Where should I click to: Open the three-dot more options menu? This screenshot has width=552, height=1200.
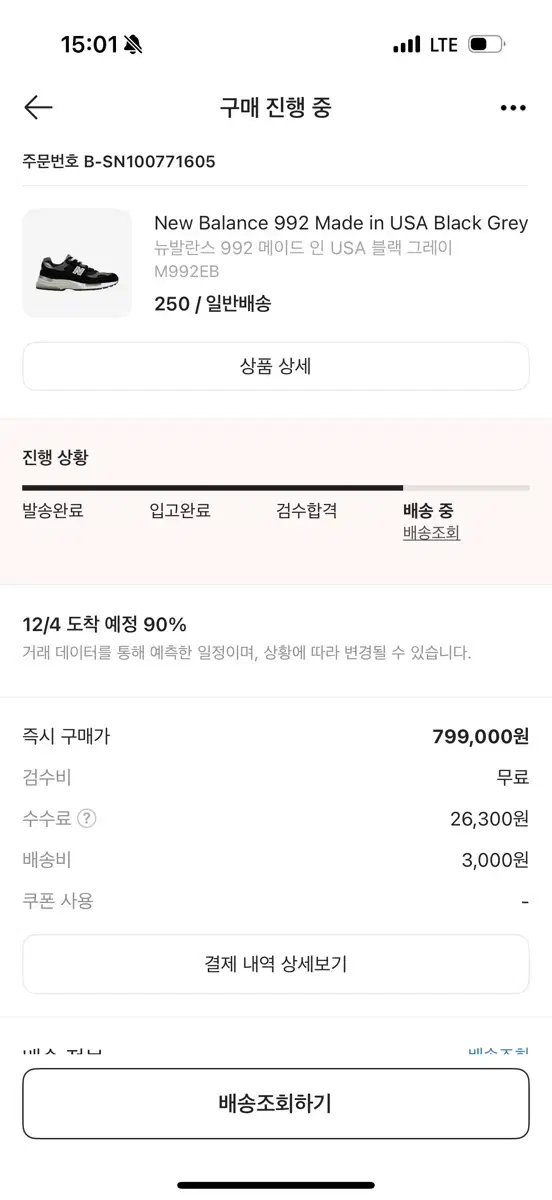pos(513,108)
